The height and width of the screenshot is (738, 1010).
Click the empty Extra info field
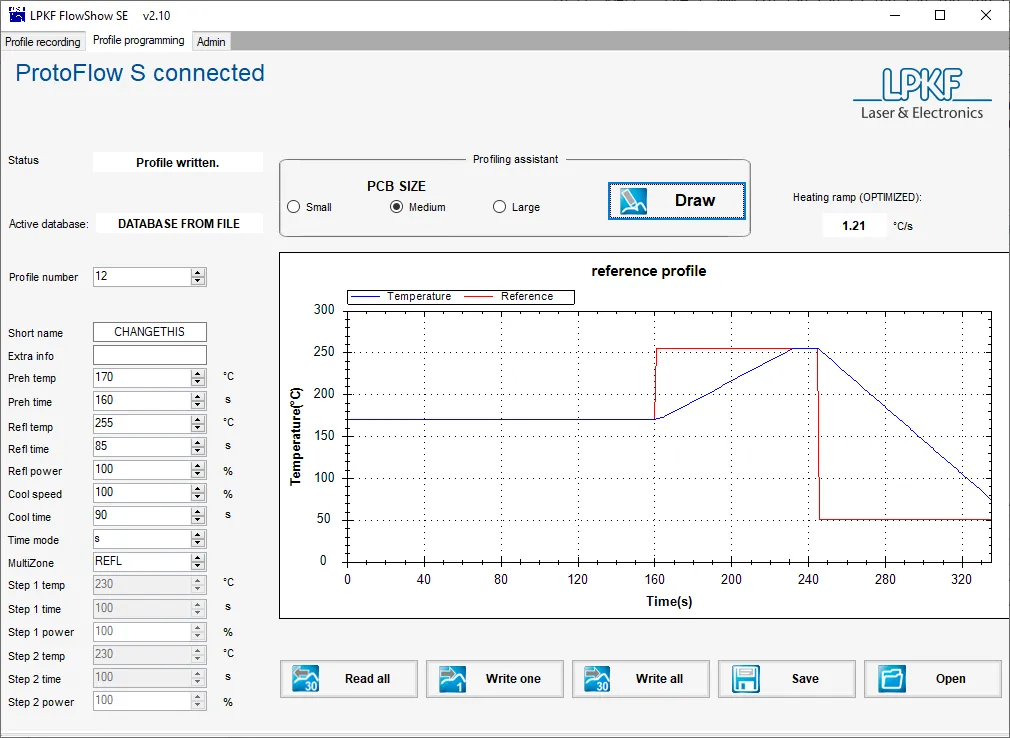(149, 355)
